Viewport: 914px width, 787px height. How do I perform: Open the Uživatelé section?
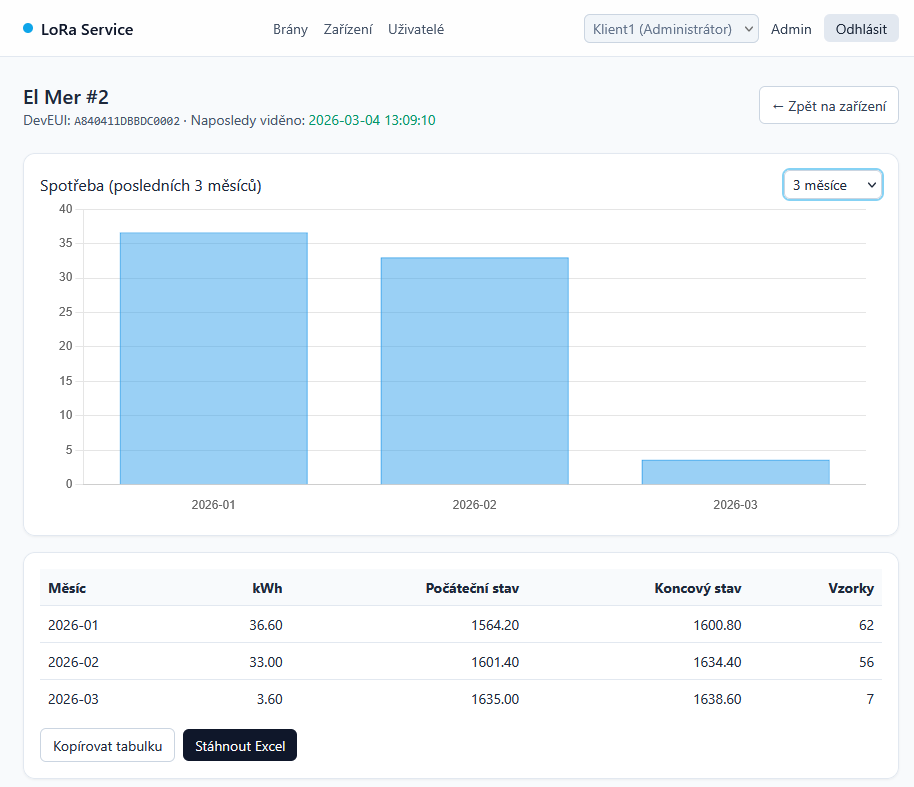click(x=416, y=29)
